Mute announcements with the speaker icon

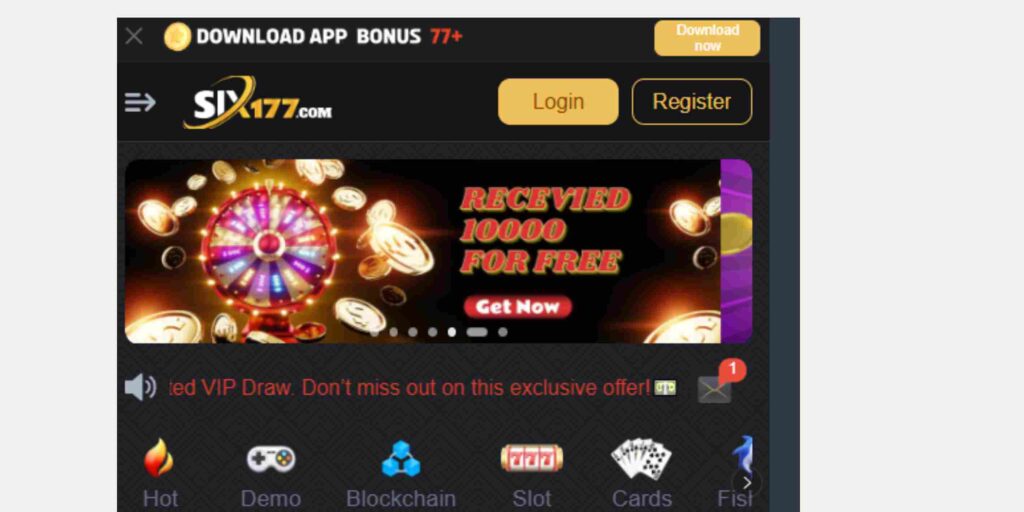pos(140,388)
